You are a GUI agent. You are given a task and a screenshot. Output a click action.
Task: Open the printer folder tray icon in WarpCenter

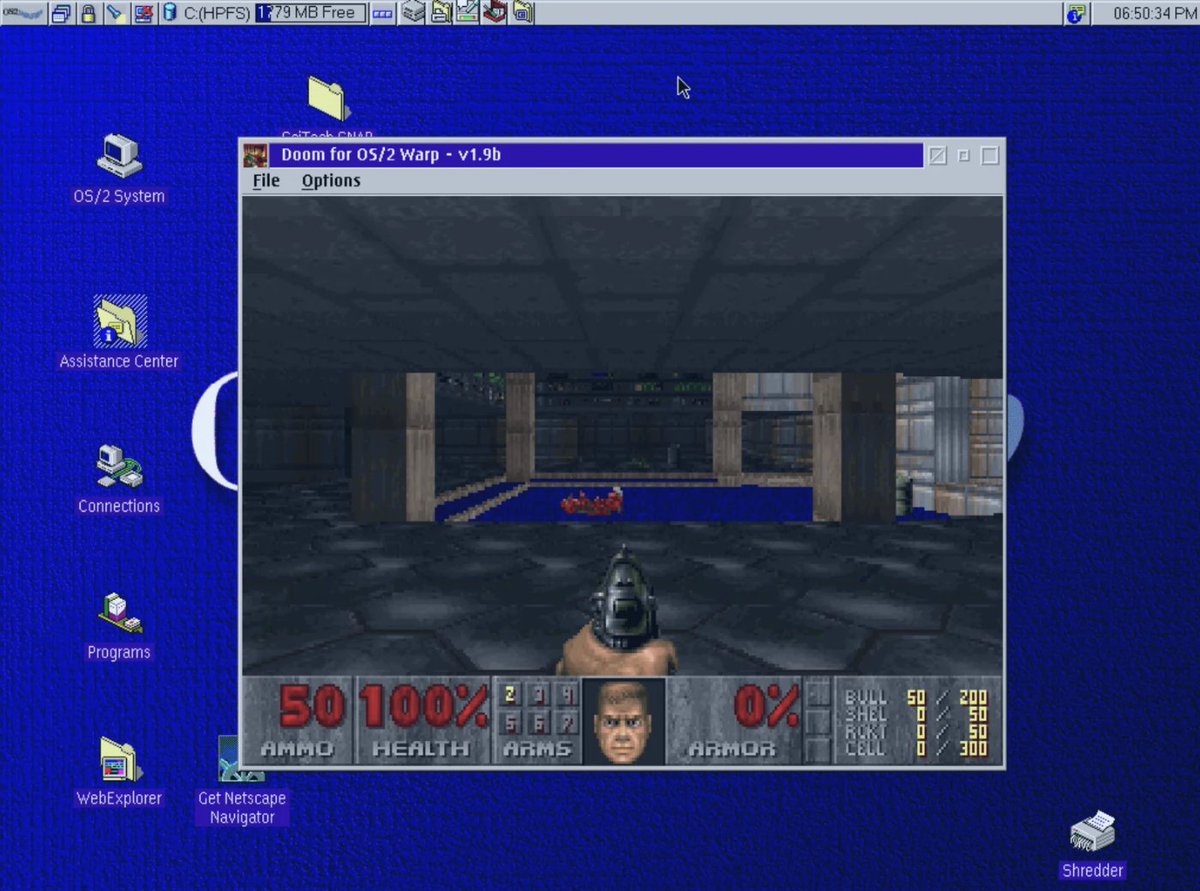[x=441, y=13]
